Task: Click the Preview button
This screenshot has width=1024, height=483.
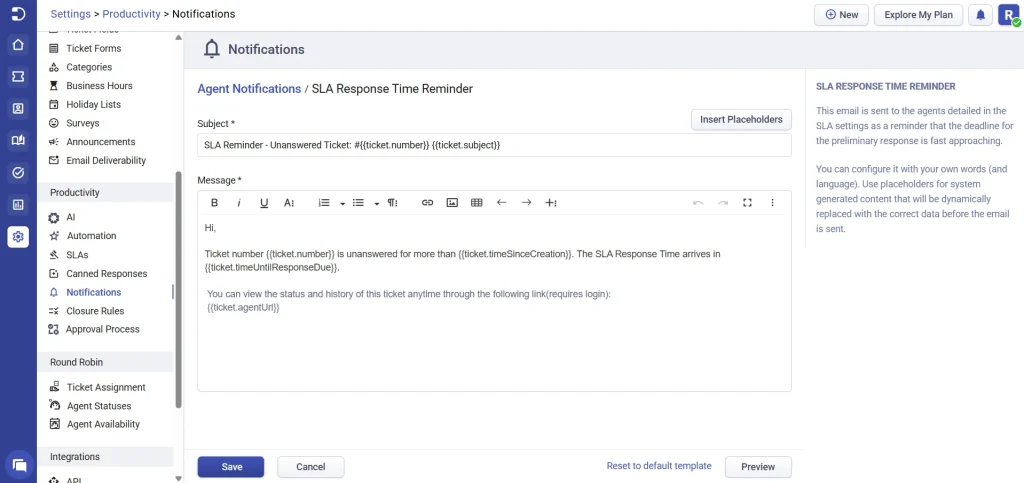Action: point(758,467)
